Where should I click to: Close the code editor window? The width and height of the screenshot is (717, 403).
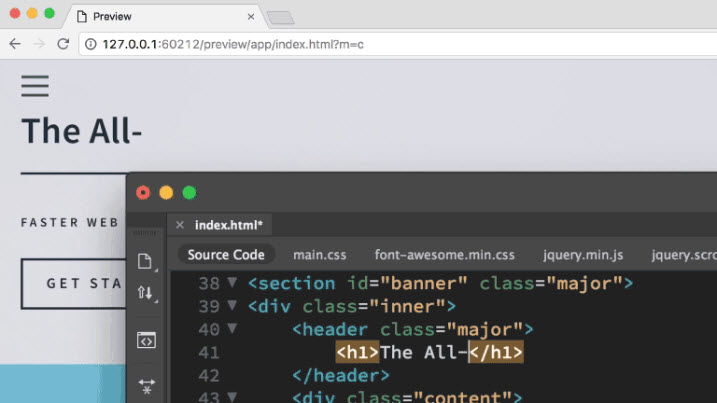click(143, 193)
